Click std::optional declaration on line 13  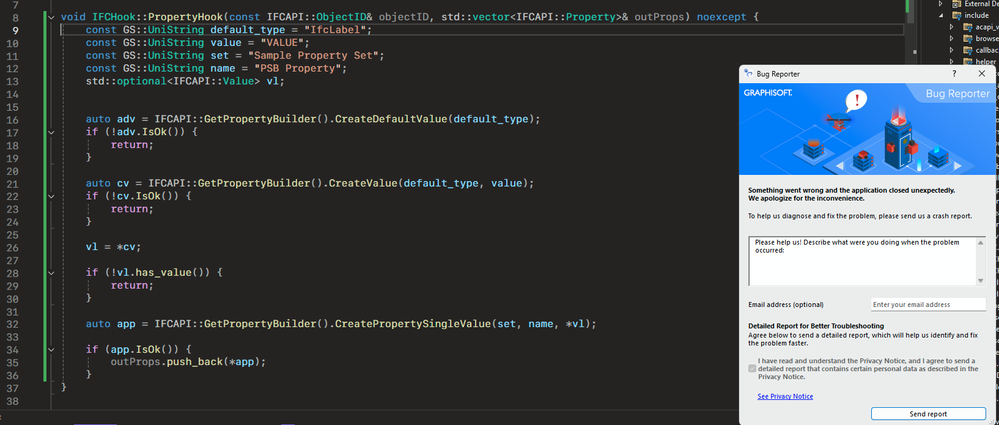point(185,81)
